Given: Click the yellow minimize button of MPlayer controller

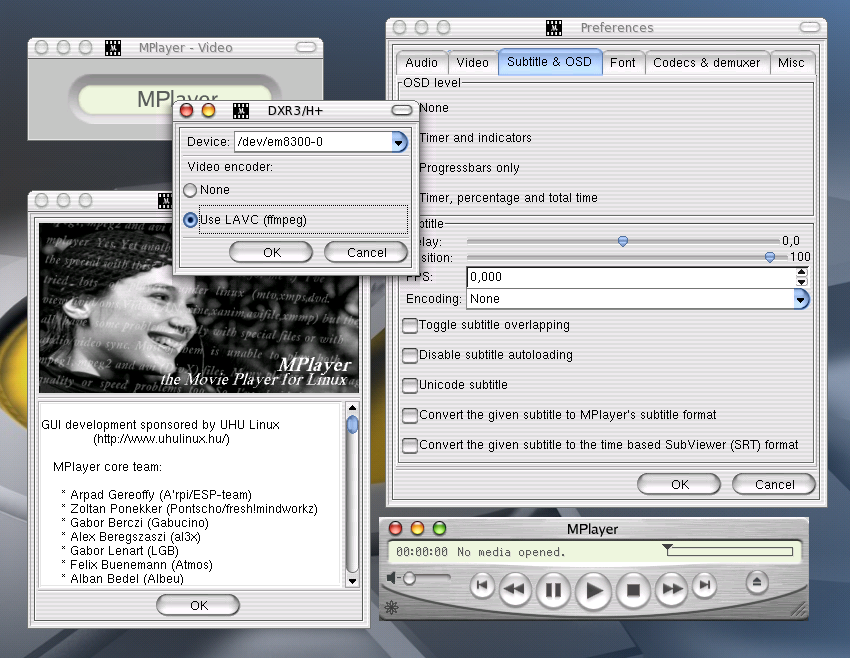Looking at the screenshot, I should tap(417, 528).
